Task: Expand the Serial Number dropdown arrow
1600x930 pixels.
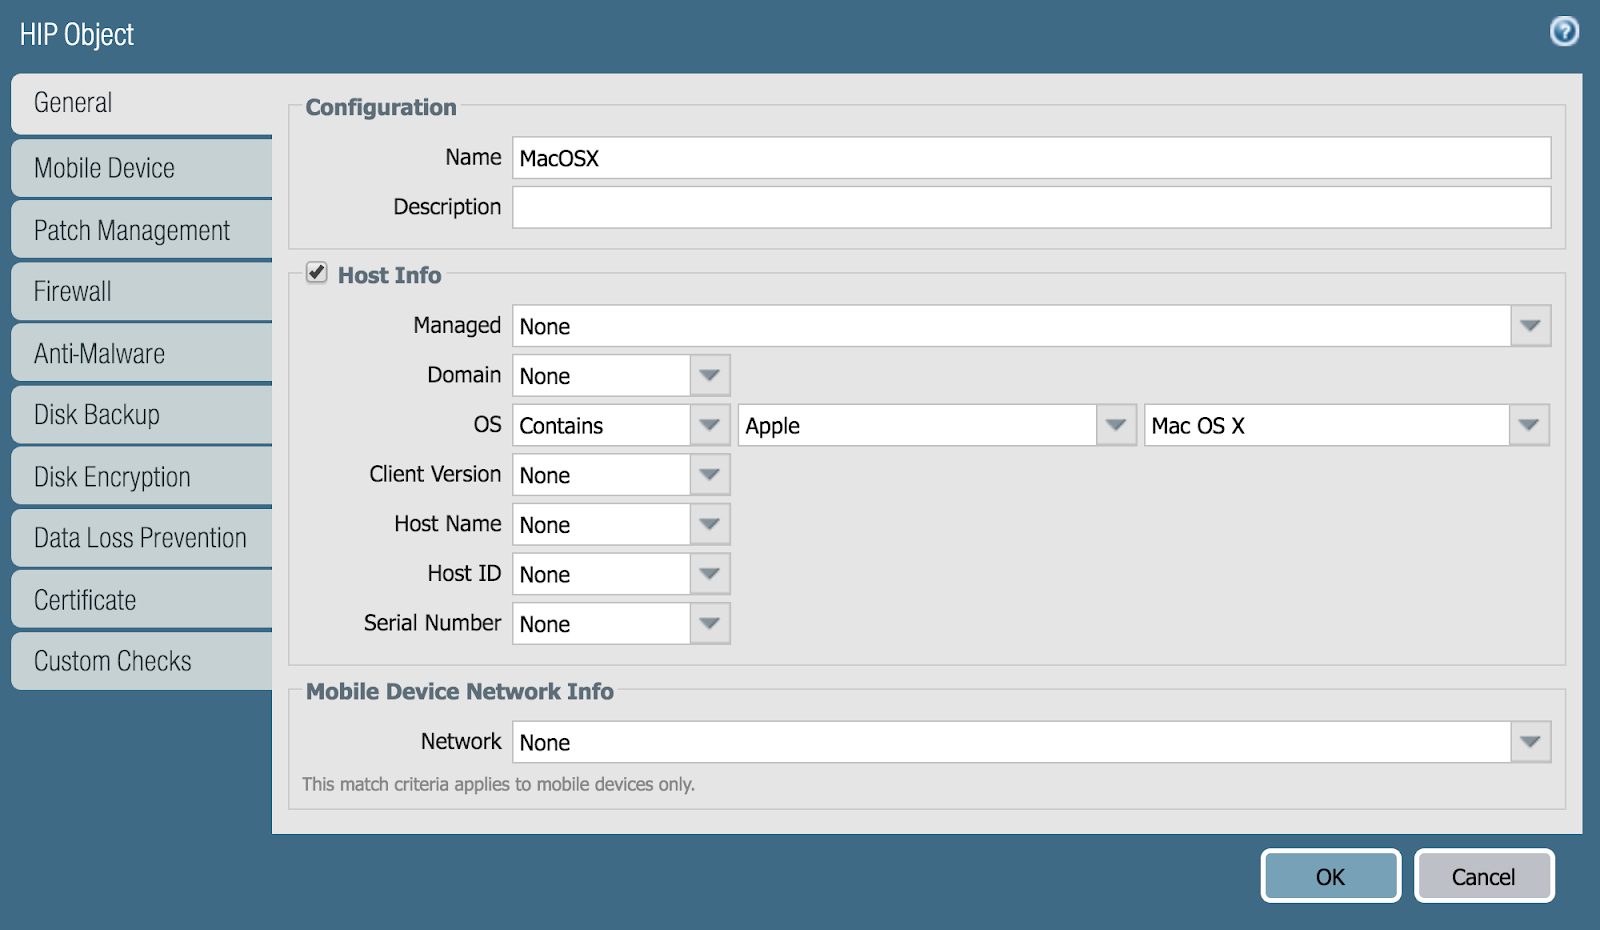Action: [710, 623]
